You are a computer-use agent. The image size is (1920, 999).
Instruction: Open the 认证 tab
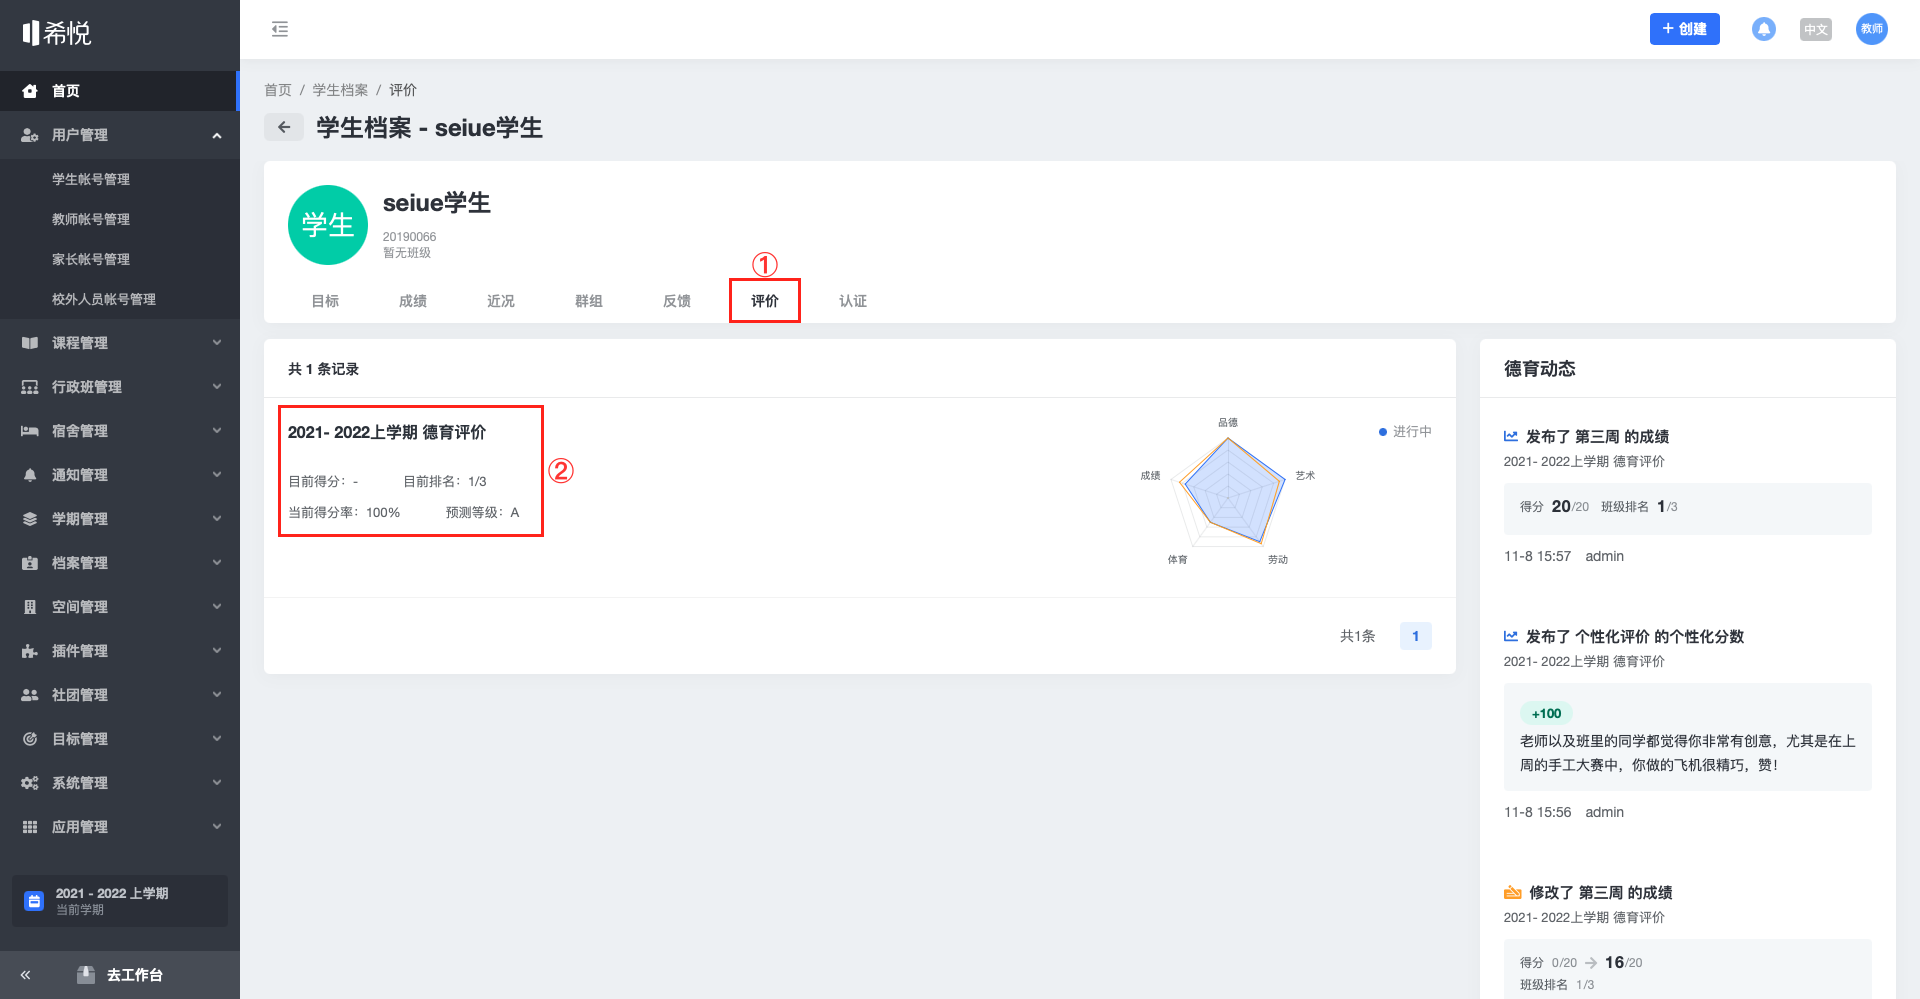pos(853,301)
